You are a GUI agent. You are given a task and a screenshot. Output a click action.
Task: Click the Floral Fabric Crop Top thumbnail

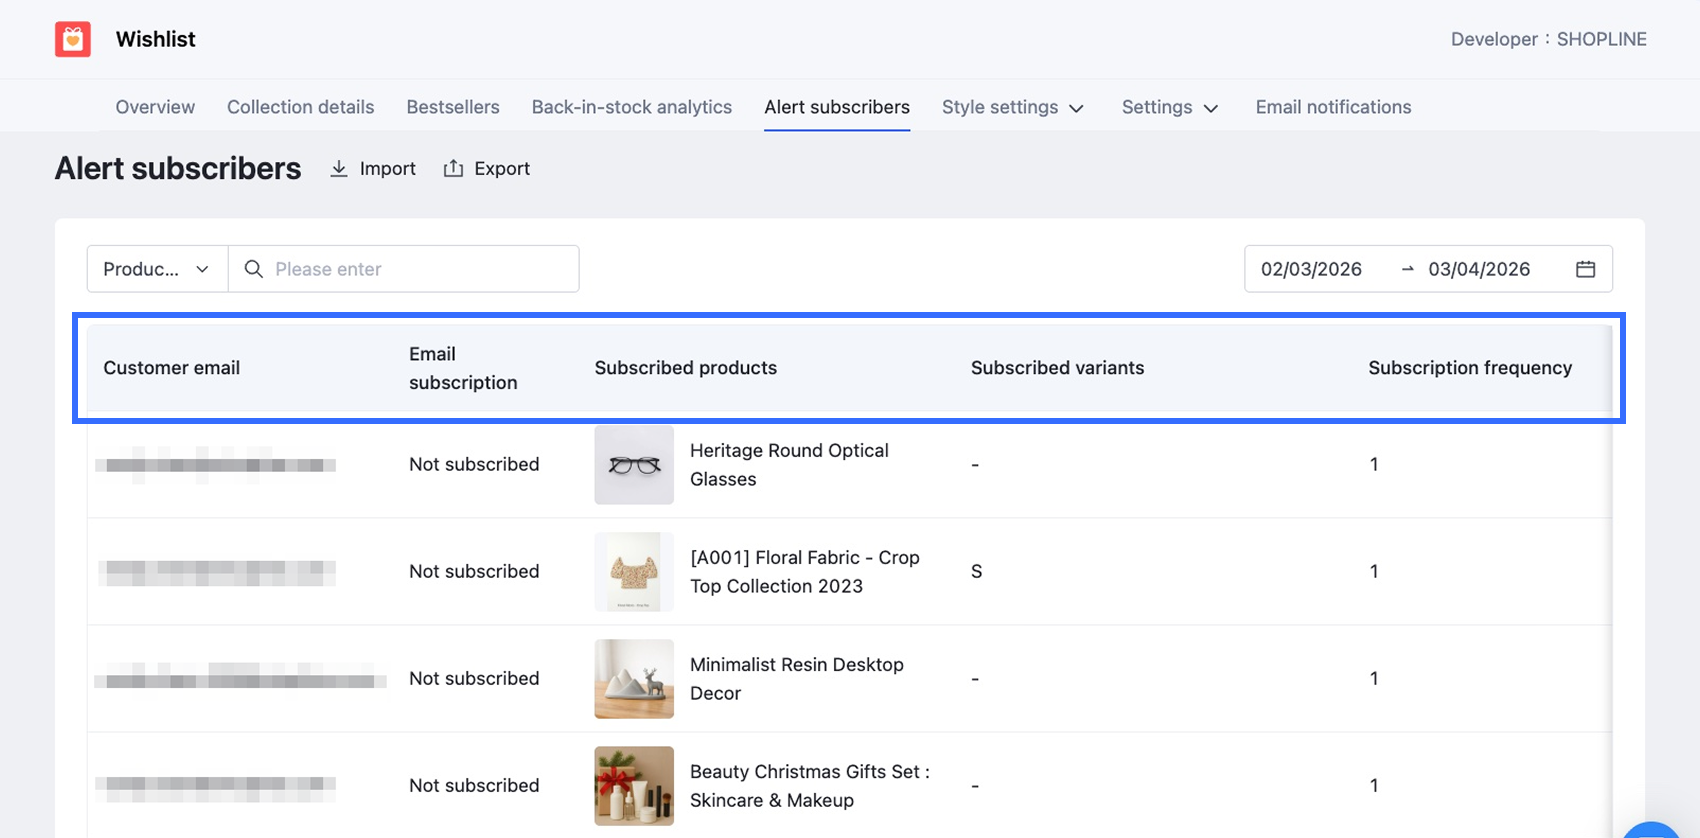pos(634,572)
